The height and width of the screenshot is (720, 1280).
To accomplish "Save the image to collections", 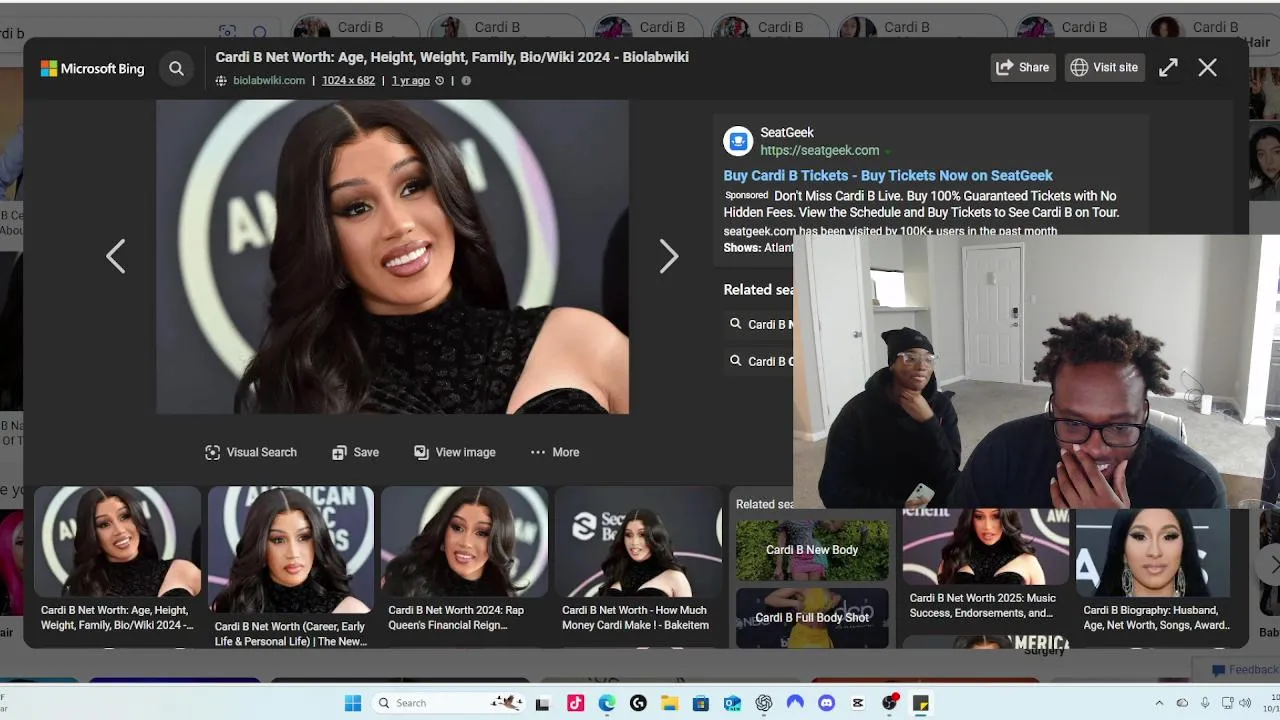I will (356, 452).
